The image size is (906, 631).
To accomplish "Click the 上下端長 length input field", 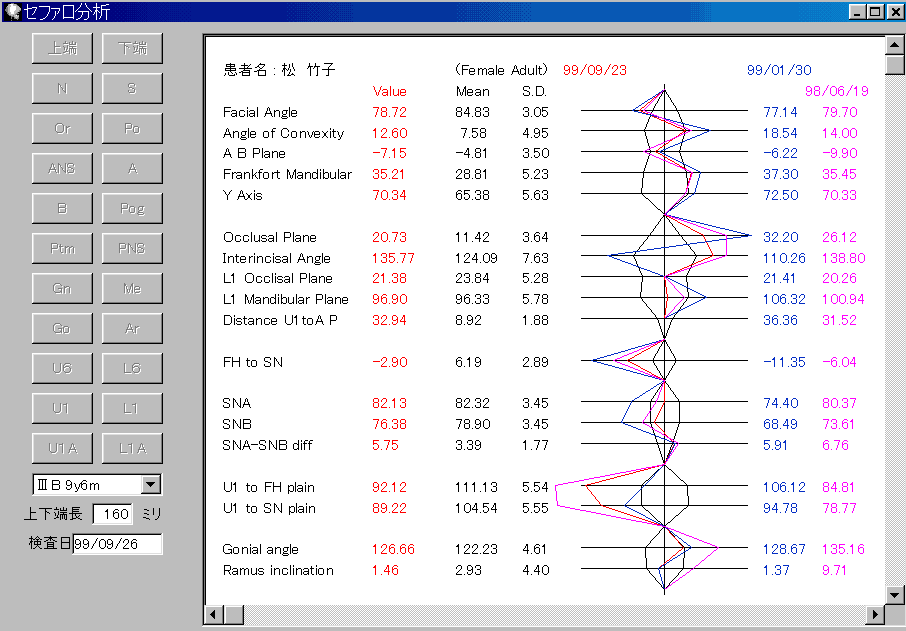I will tap(112, 514).
